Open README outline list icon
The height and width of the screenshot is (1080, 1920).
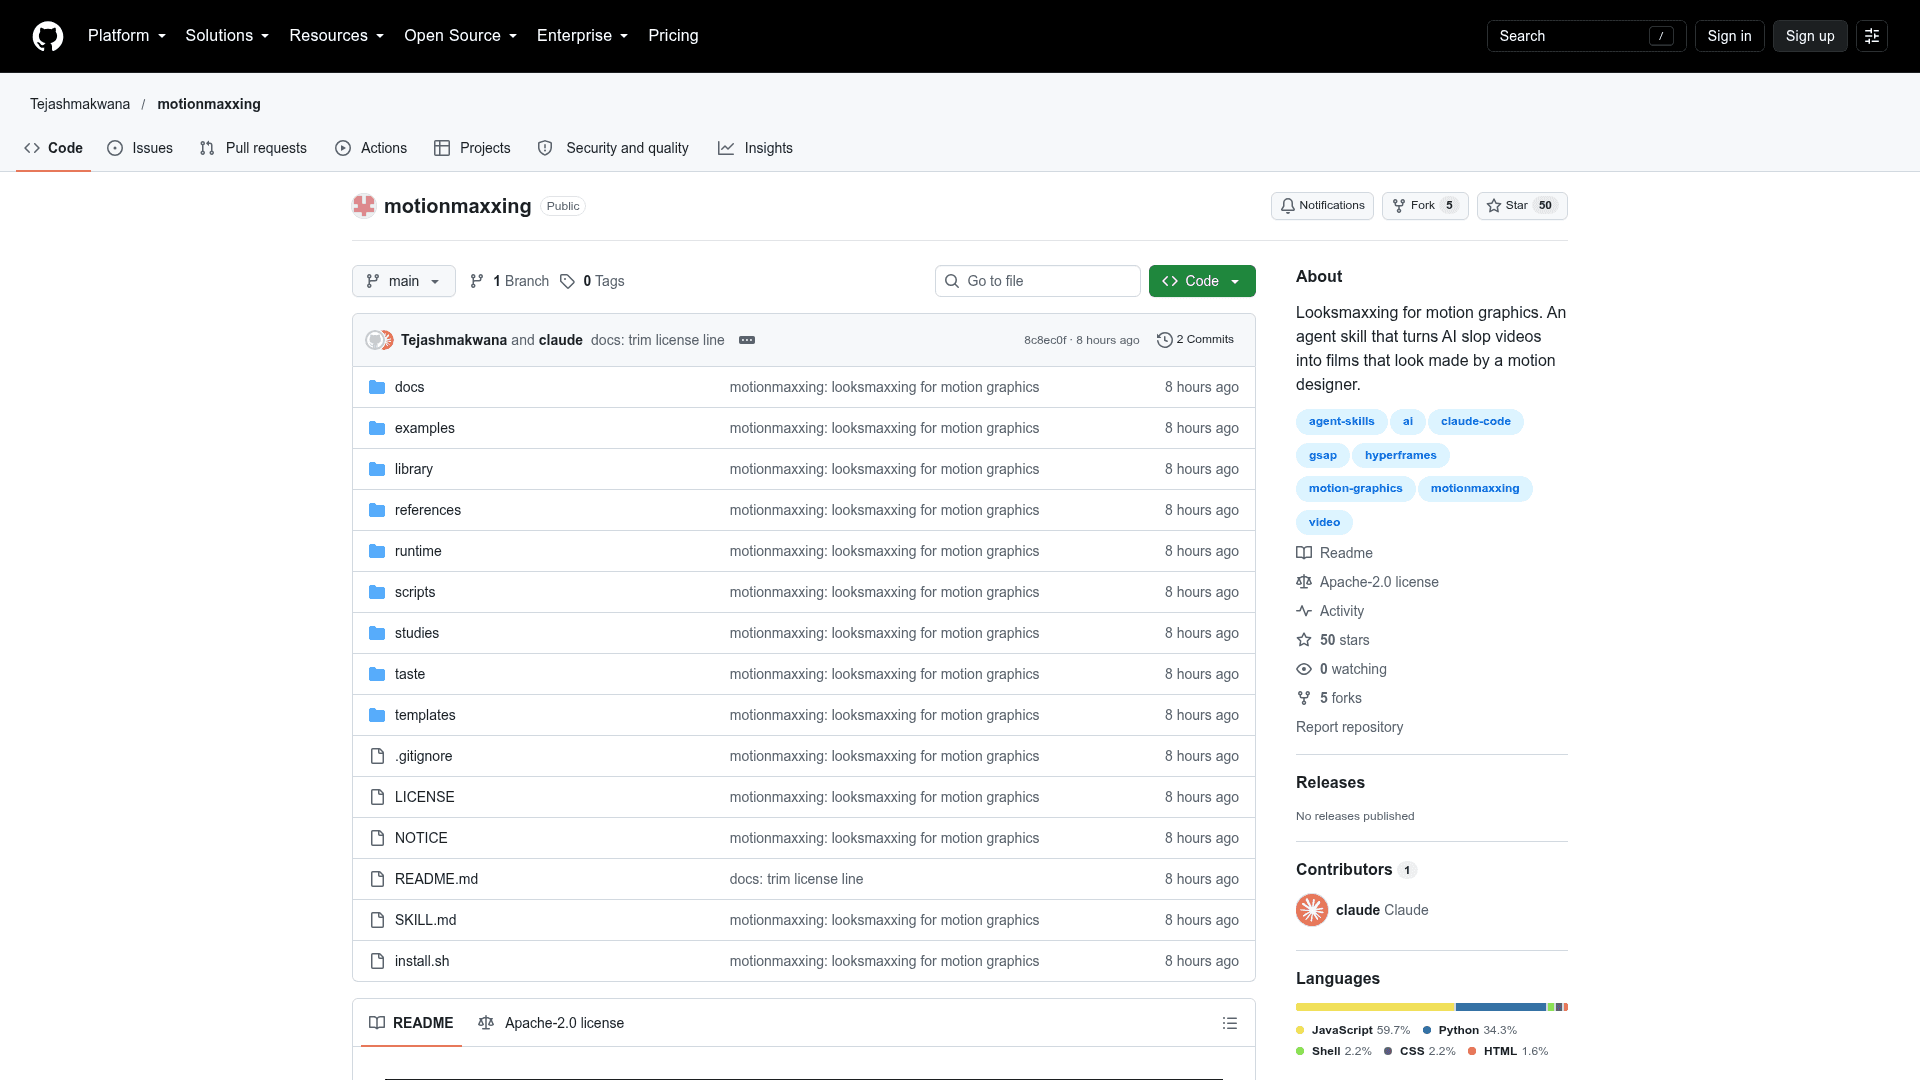1230,1023
